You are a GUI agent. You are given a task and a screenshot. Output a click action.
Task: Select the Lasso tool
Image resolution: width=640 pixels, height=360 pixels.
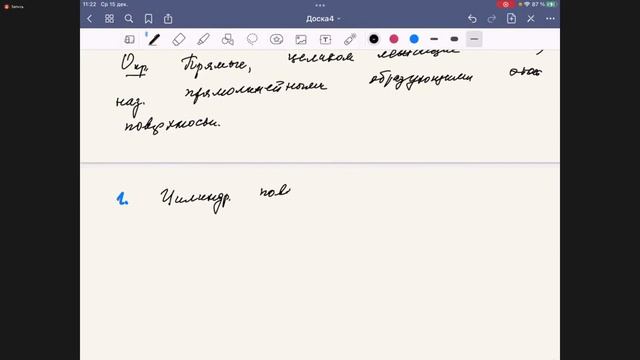coord(252,39)
